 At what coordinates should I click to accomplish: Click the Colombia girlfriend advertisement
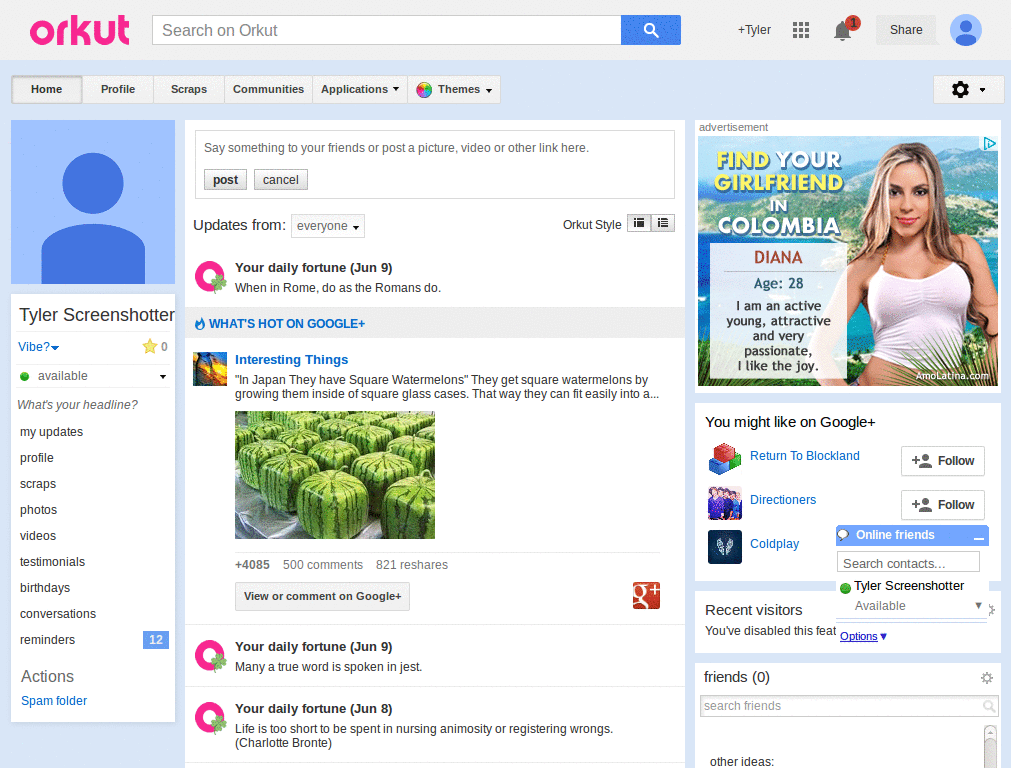pyautogui.click(x=848, y=261)
